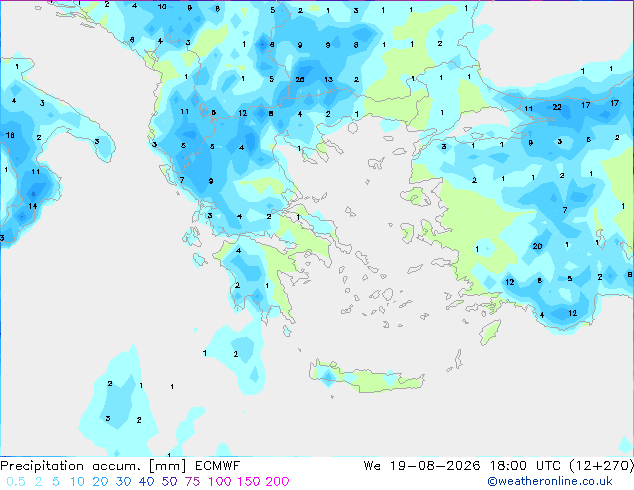Select the 2 mm legend value
Screen dimensions: 634x490
coord(38,482)
